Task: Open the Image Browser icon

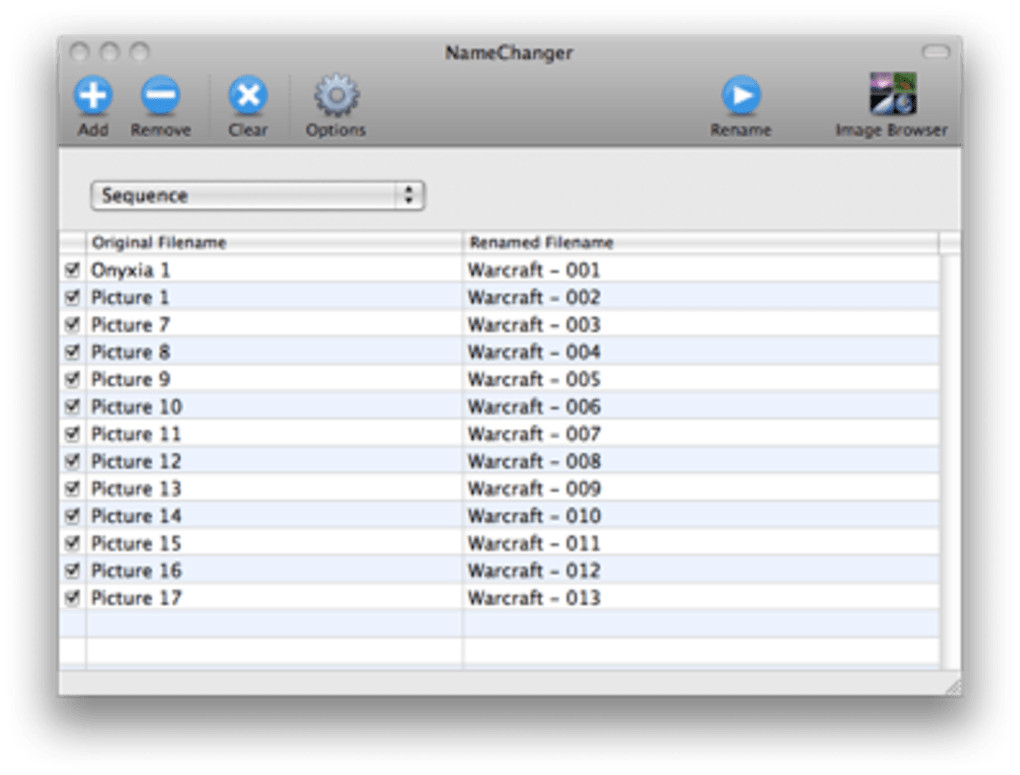Action: pyautogui.click(x=893, y=94)
